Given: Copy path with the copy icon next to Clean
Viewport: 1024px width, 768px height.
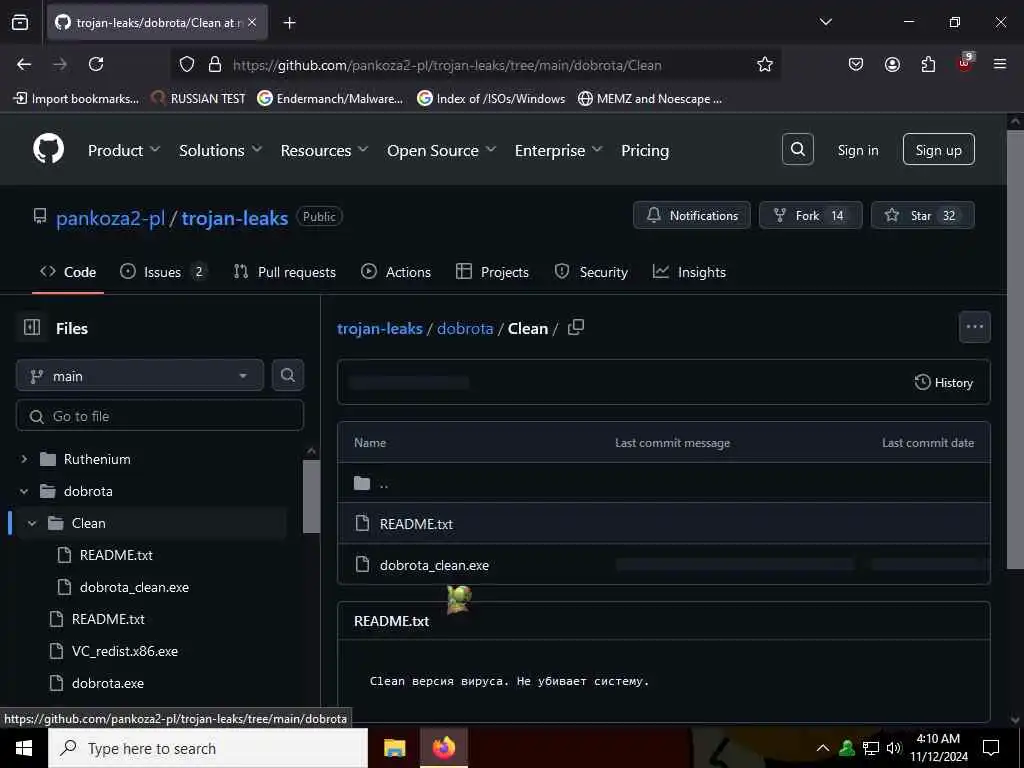Looking at the screenshot, I should 575,327.
